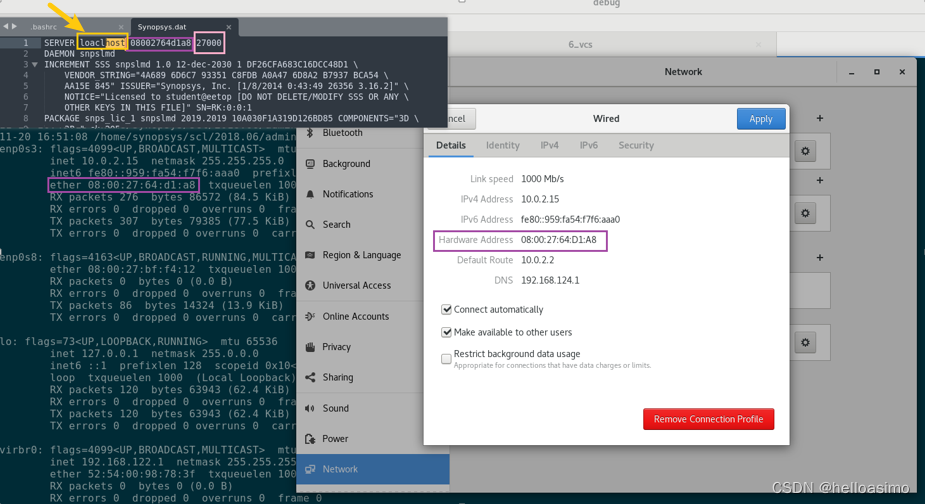This screenshot has height=504, width=925.
Task: Switch to the Security tab
Action: (x=635, y=146)
